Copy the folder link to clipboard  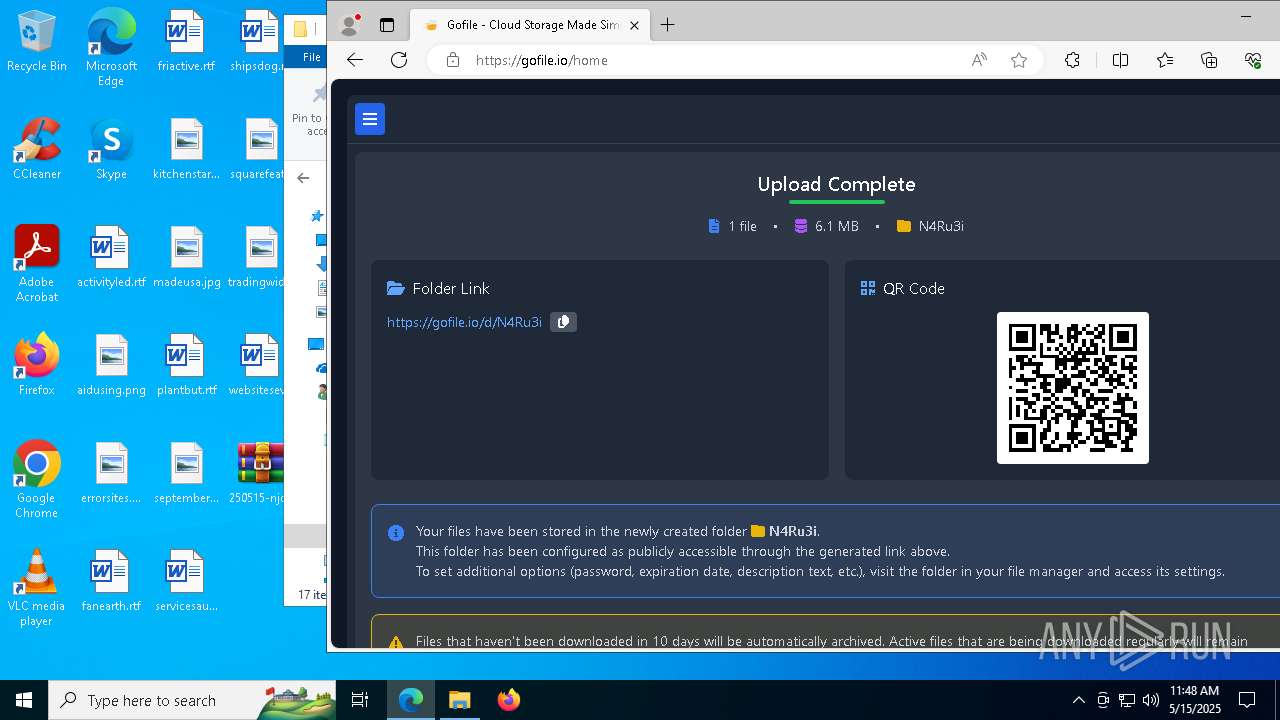click(x=563, y=322)
